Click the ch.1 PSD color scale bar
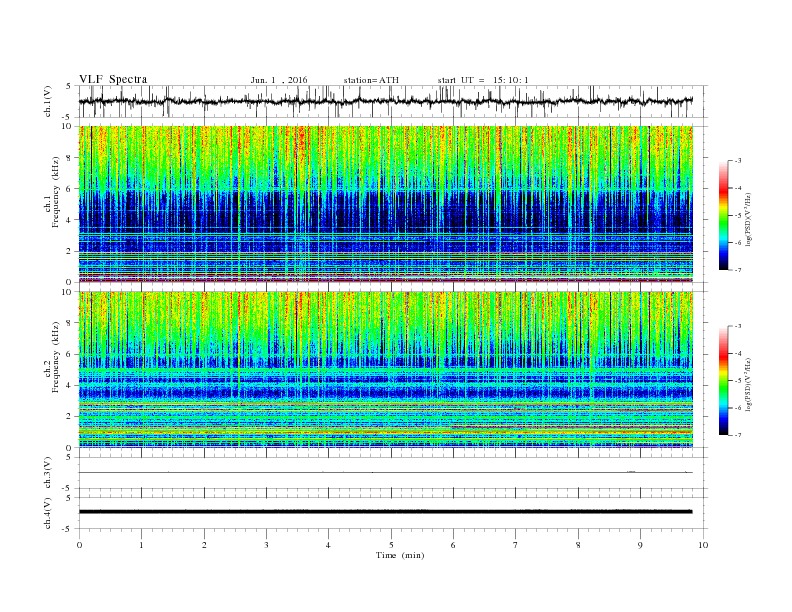This screenshot has width=792, height=612. coord(724,215)
